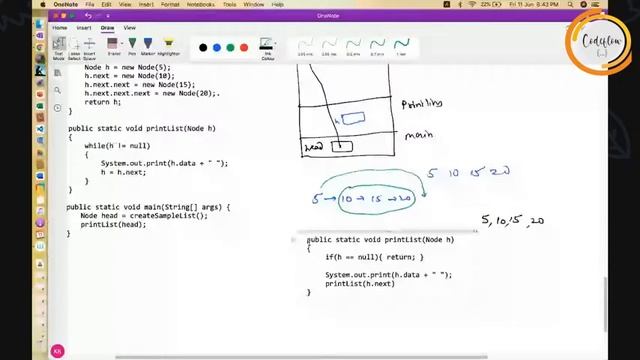
Task: Select the Text Mode tool
Action: pos(59,48)
